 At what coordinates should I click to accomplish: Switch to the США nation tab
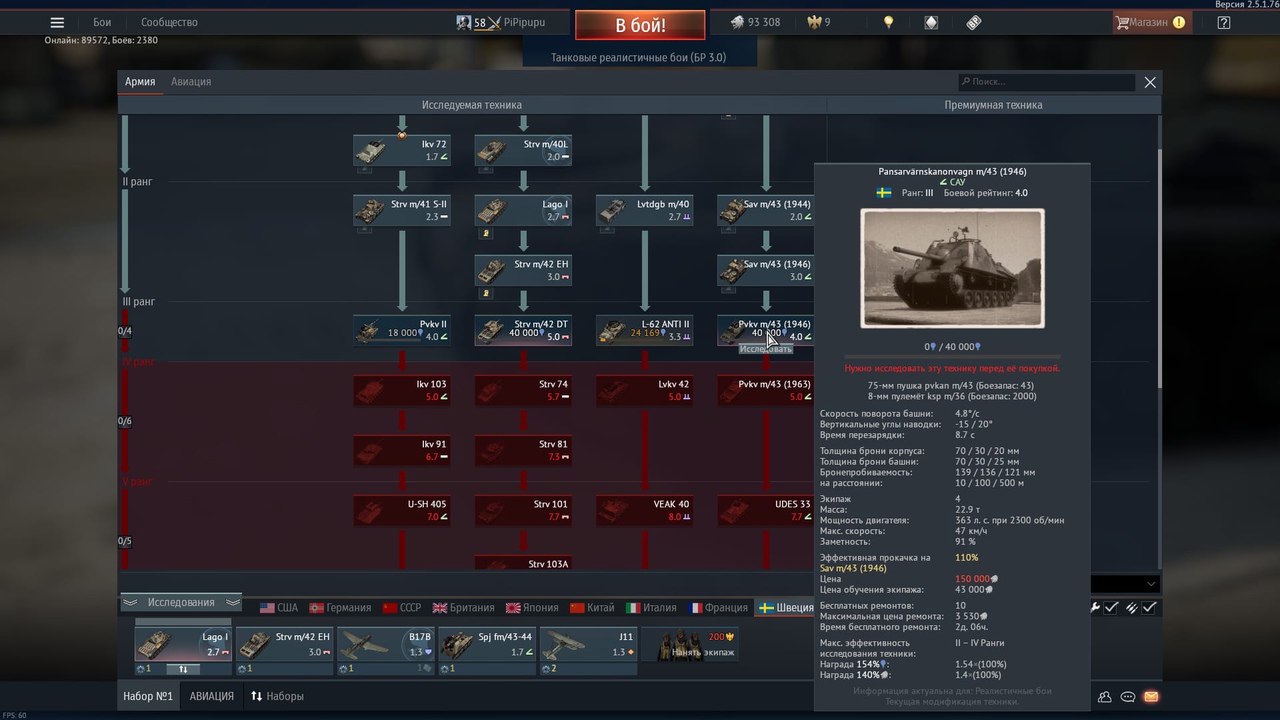(279, 607)
